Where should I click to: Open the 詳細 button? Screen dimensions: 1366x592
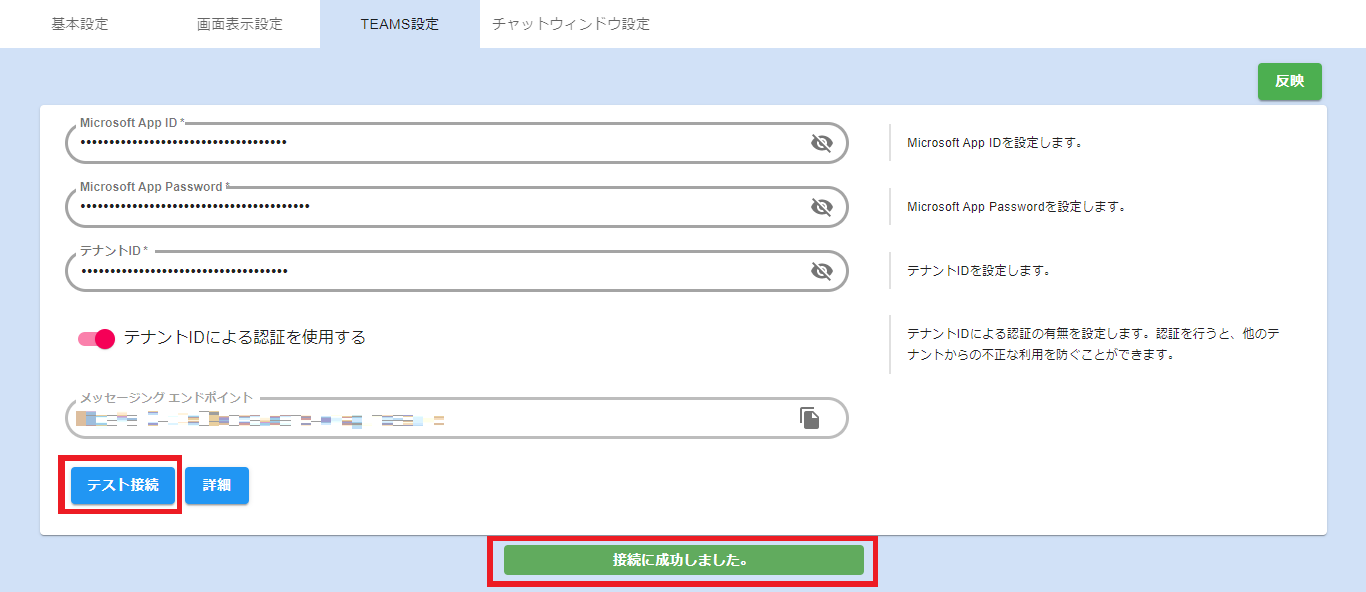click(x=217, y=485)
